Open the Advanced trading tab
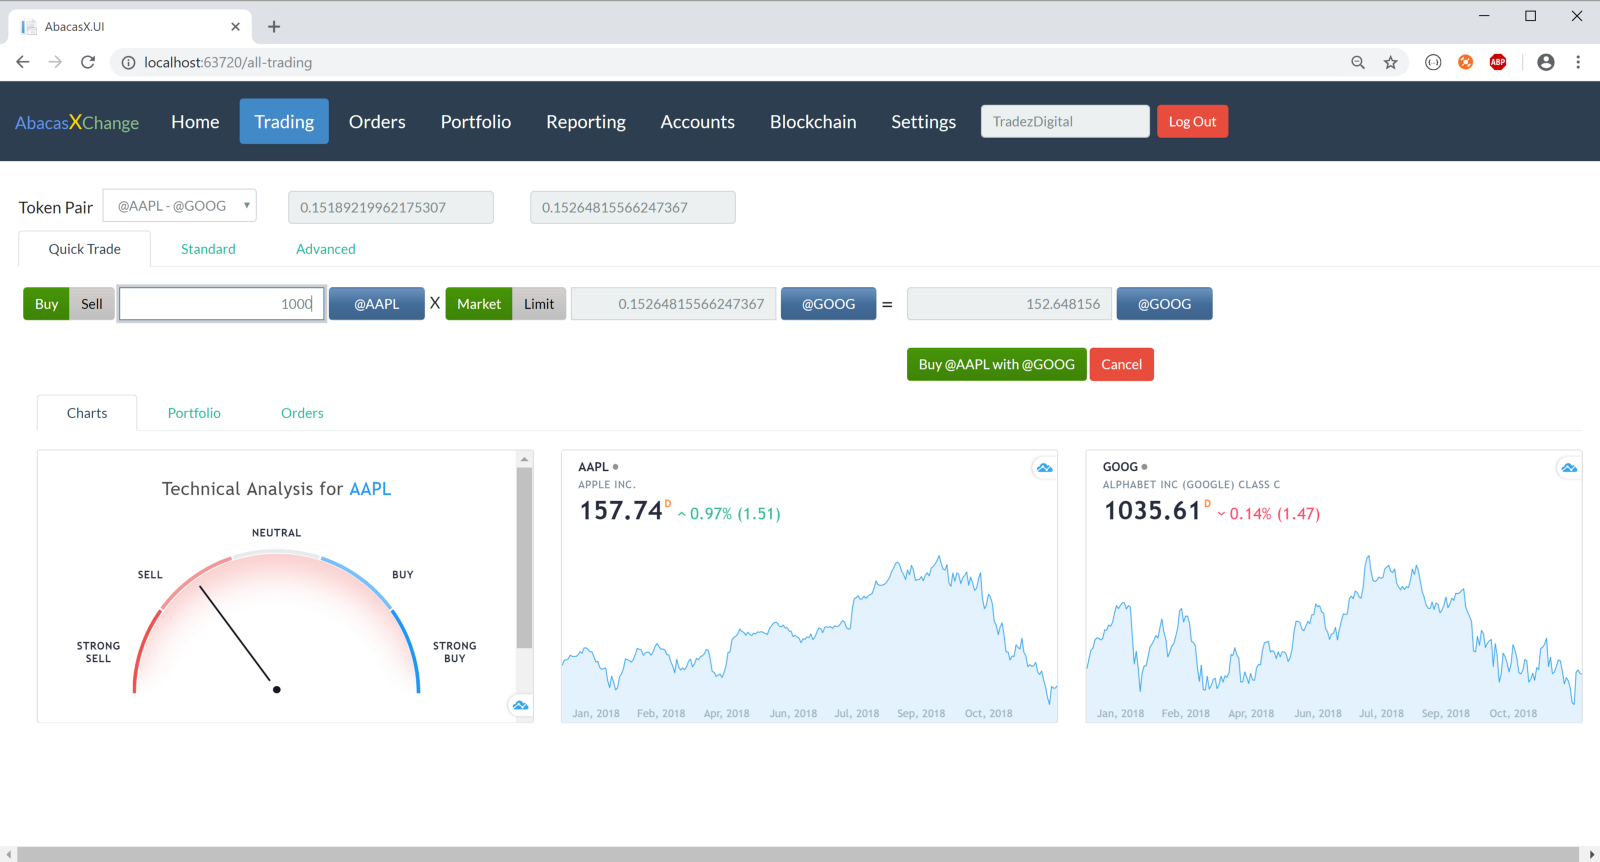 [x=326, y=249]
